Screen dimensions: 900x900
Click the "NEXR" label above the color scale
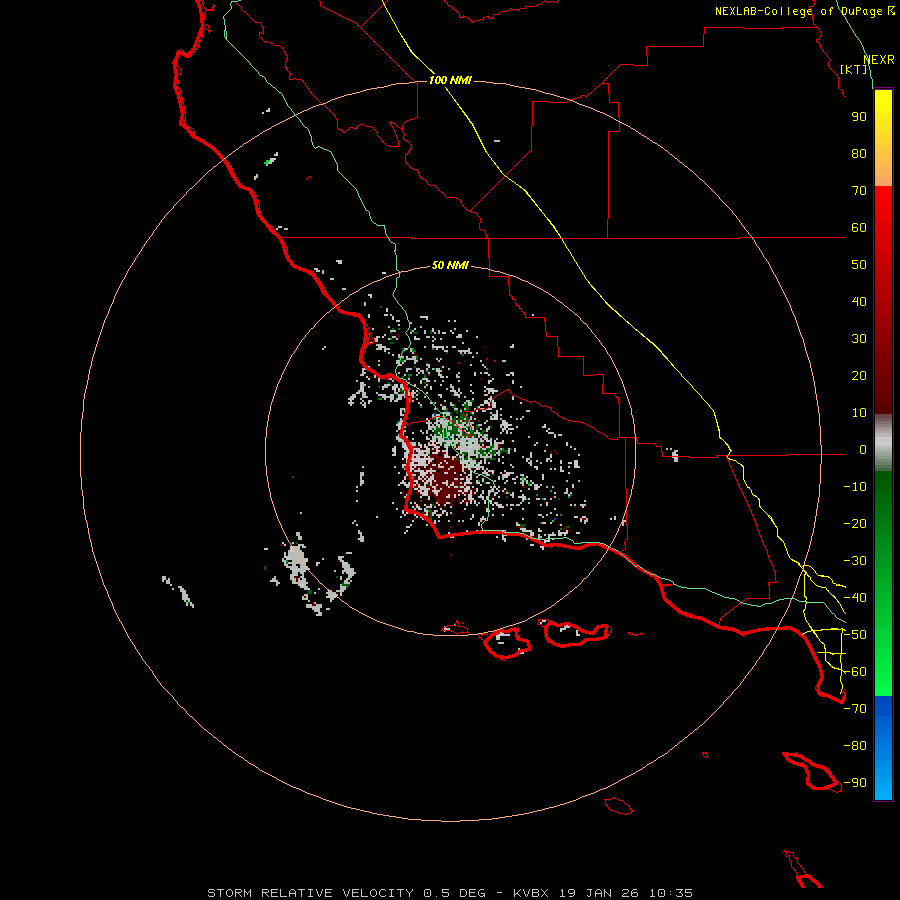click(x=879, y=60)
